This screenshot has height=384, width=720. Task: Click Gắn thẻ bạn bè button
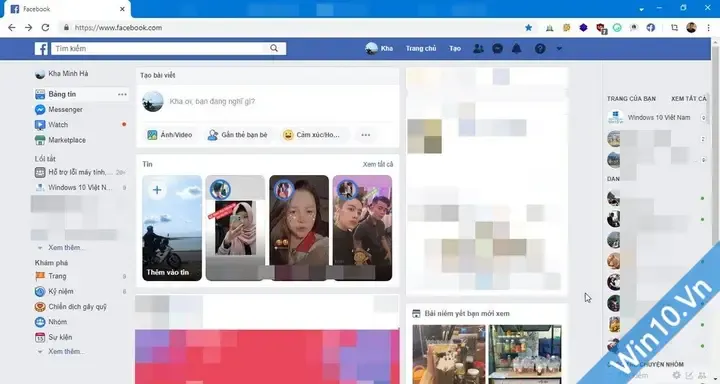[x=237, y=135]
